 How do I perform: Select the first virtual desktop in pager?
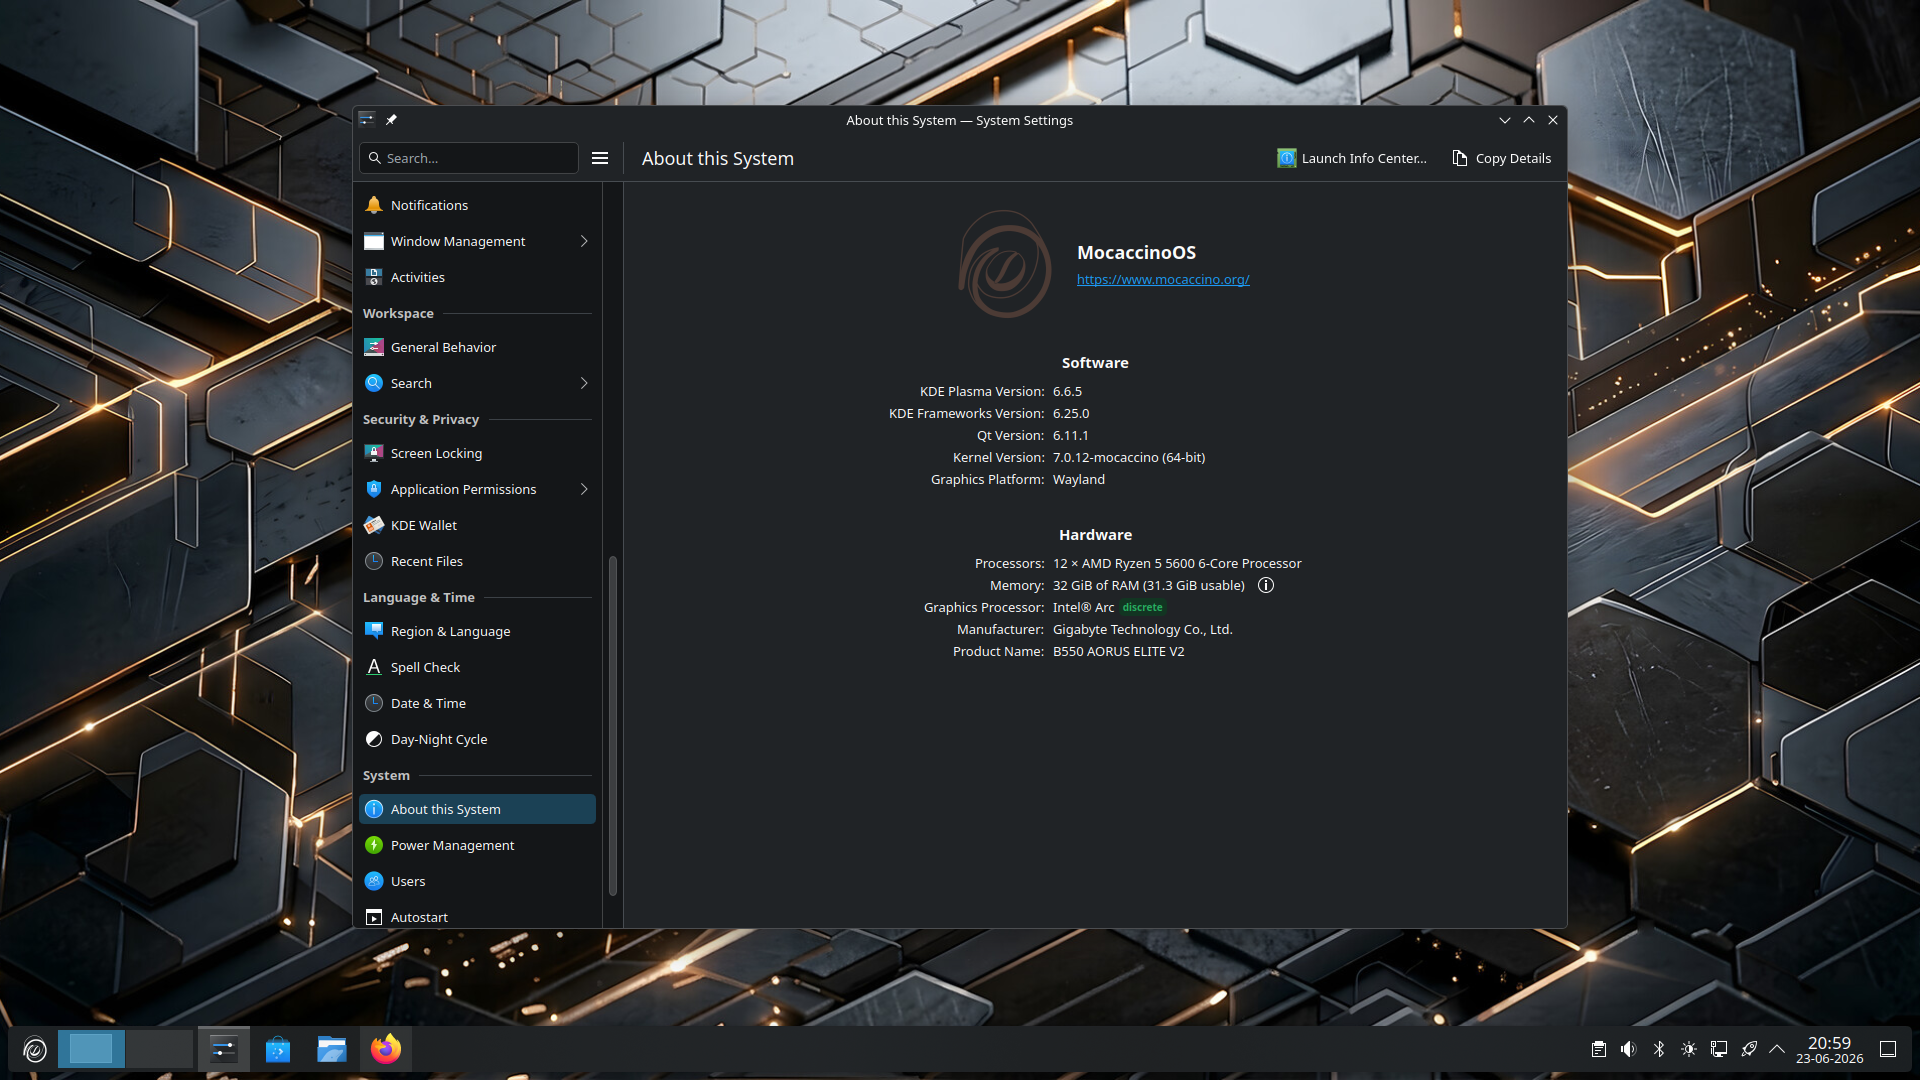click(91, 1049)
